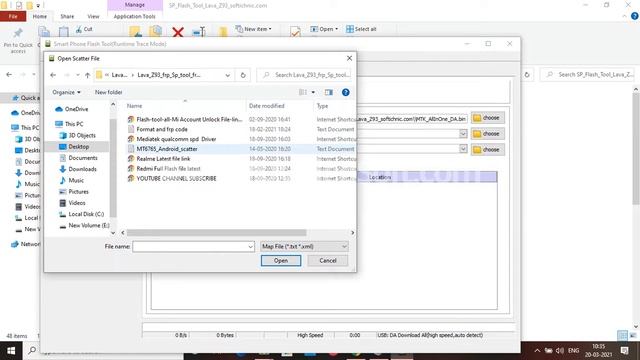Switch to View ribbon tab
Screen dimensions: 640x360
click(x=93, y=16)
